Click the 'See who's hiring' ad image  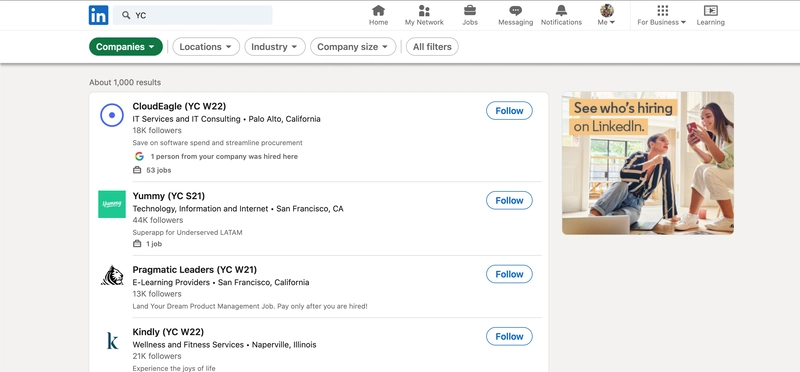(x=648, y=163)
